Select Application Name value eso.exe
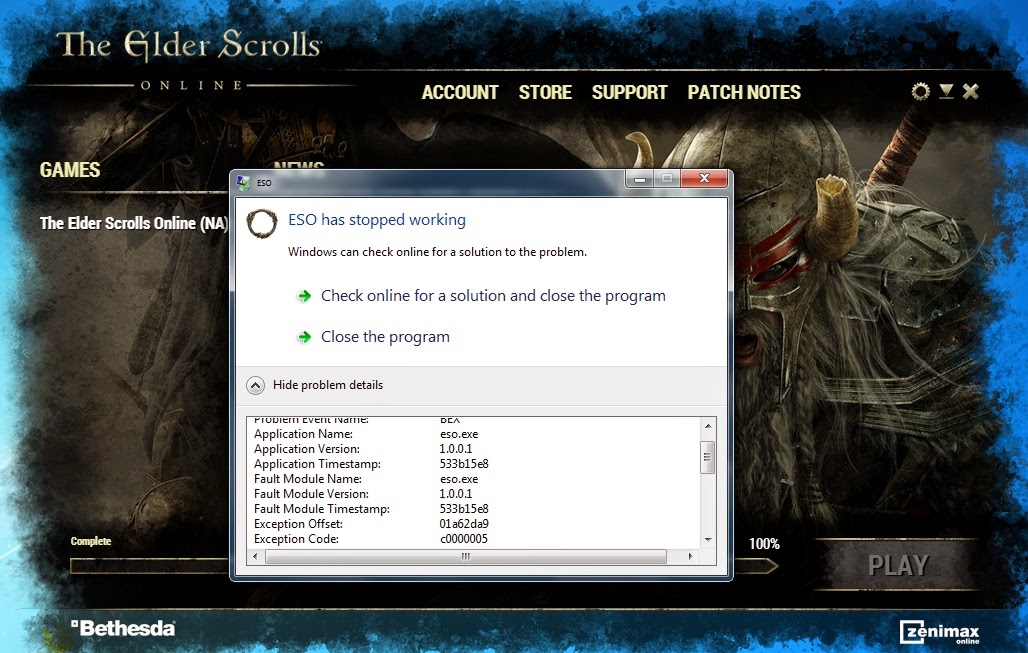1028x653 pixels. point(459,434)
